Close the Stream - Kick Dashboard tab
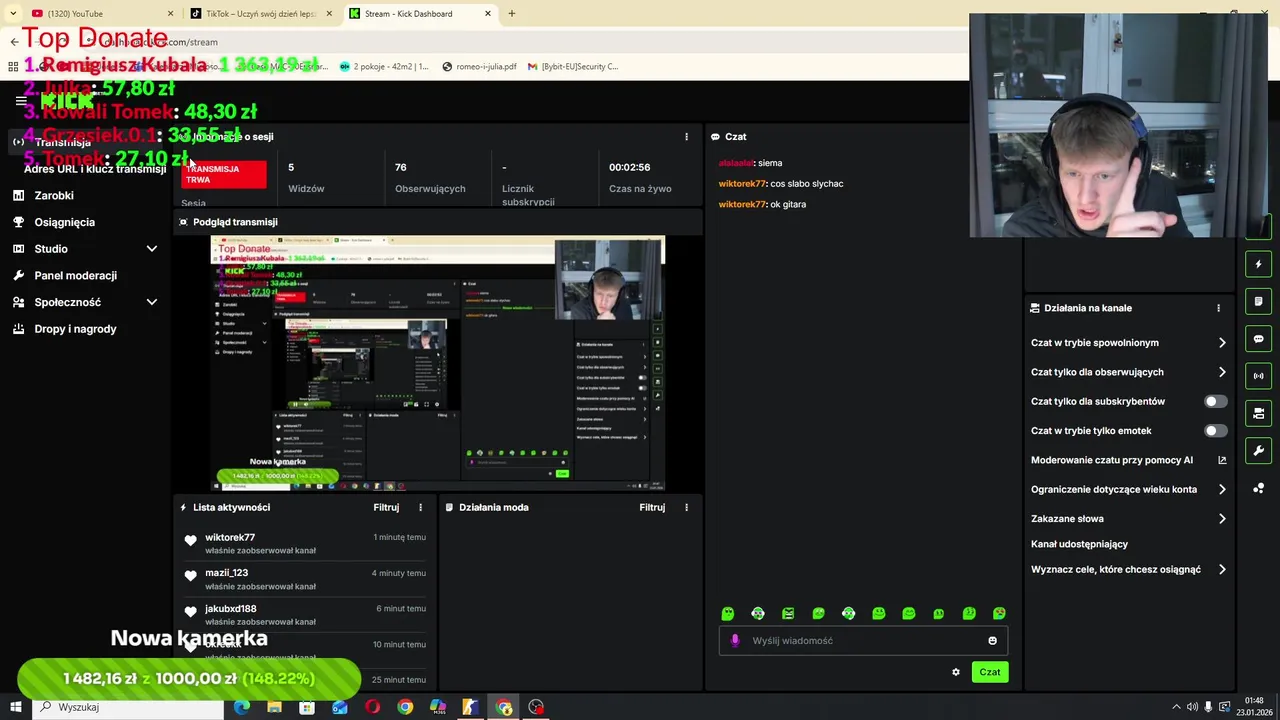The width and height of the screenshot is (1280, 720). (488, 14)
